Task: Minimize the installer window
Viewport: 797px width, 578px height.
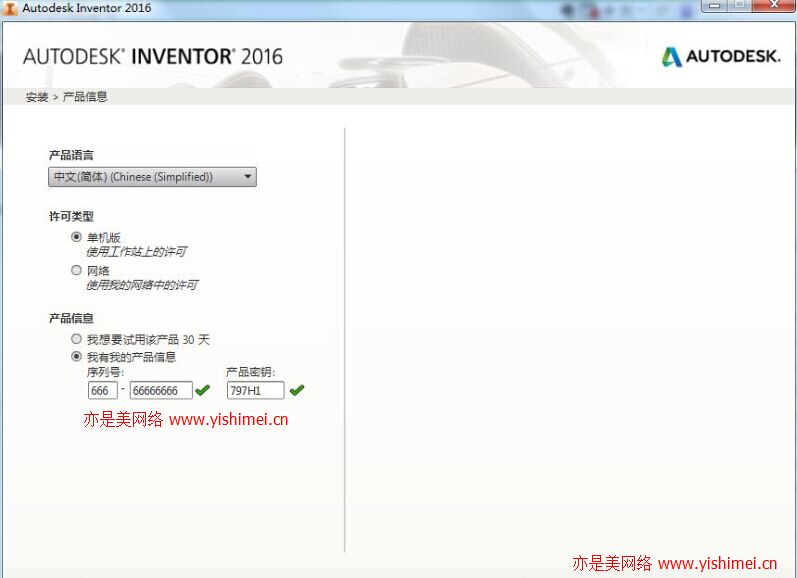Action: [715, 5]
